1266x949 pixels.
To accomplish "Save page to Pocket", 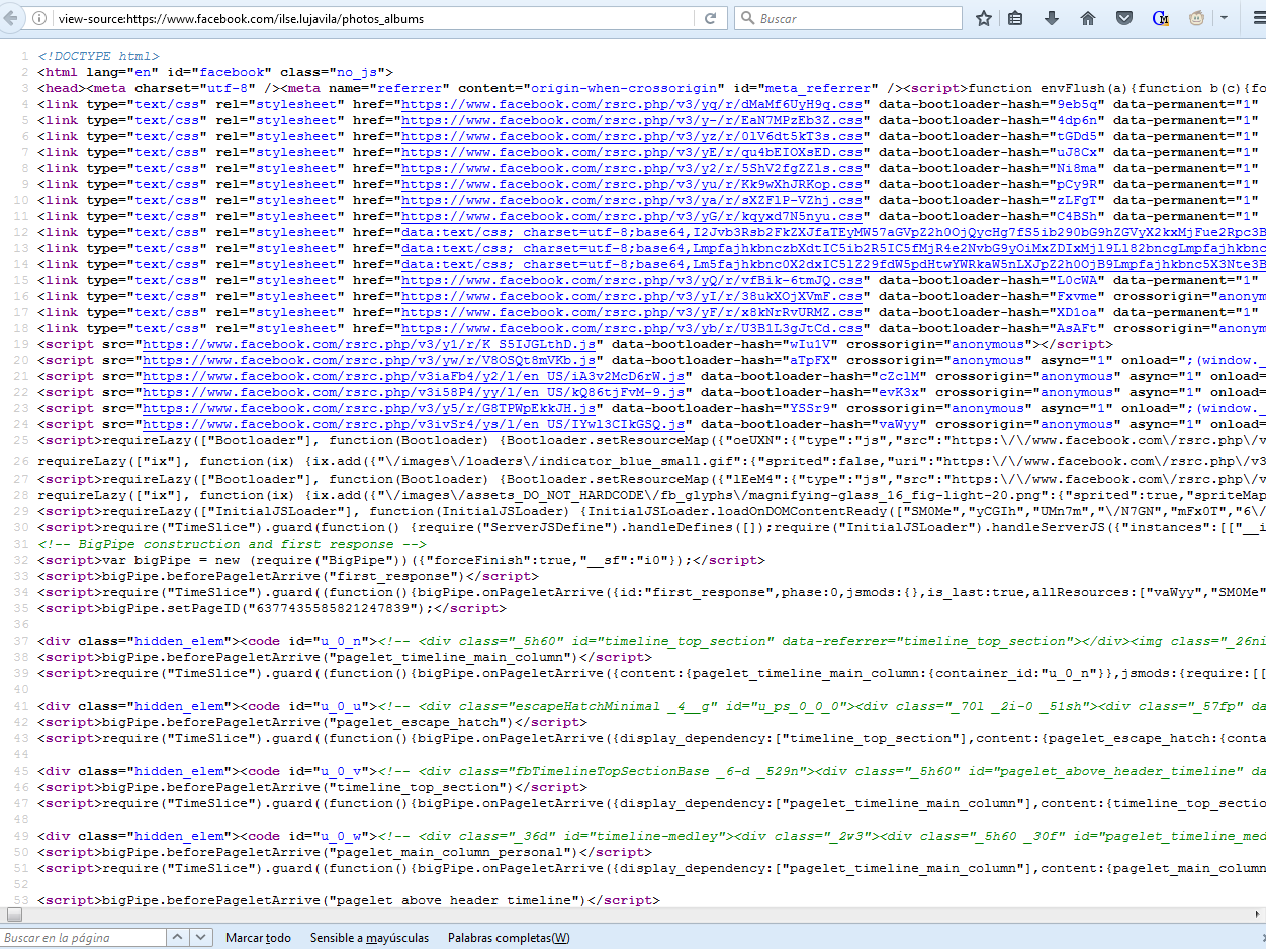I will (x=1124, y=18).
